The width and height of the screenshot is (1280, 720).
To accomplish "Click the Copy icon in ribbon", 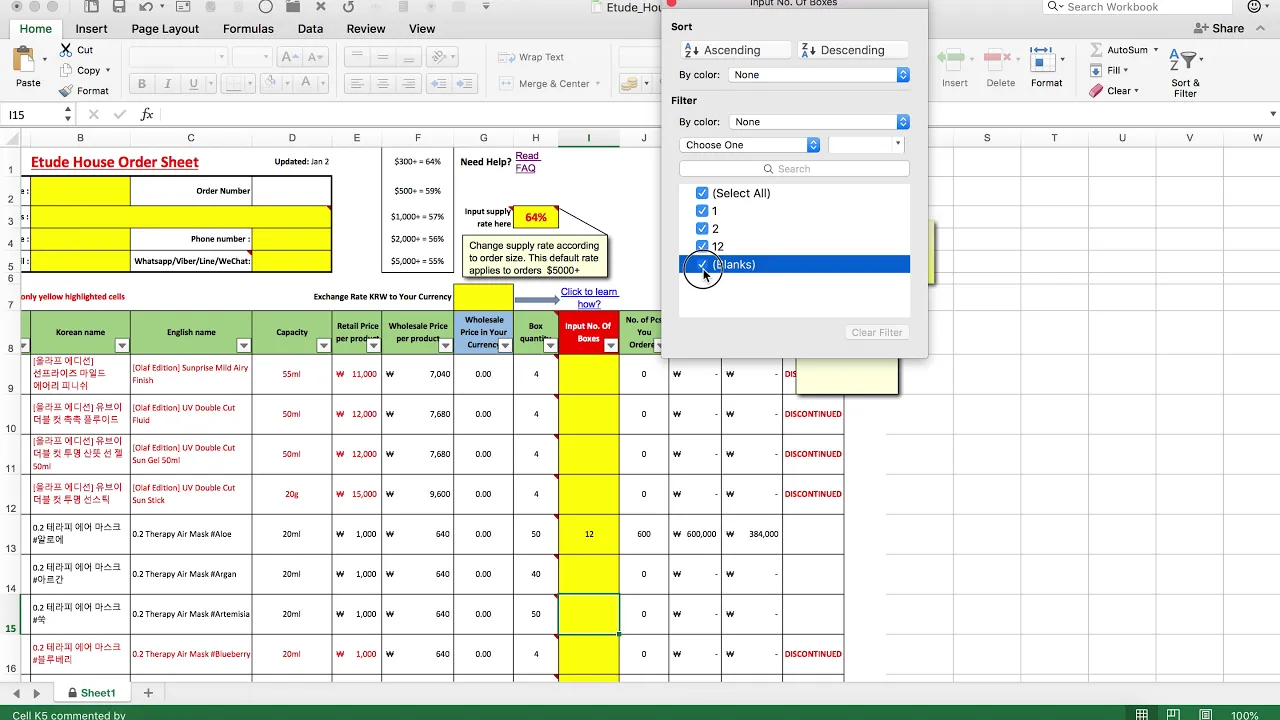I will point(66,70).
